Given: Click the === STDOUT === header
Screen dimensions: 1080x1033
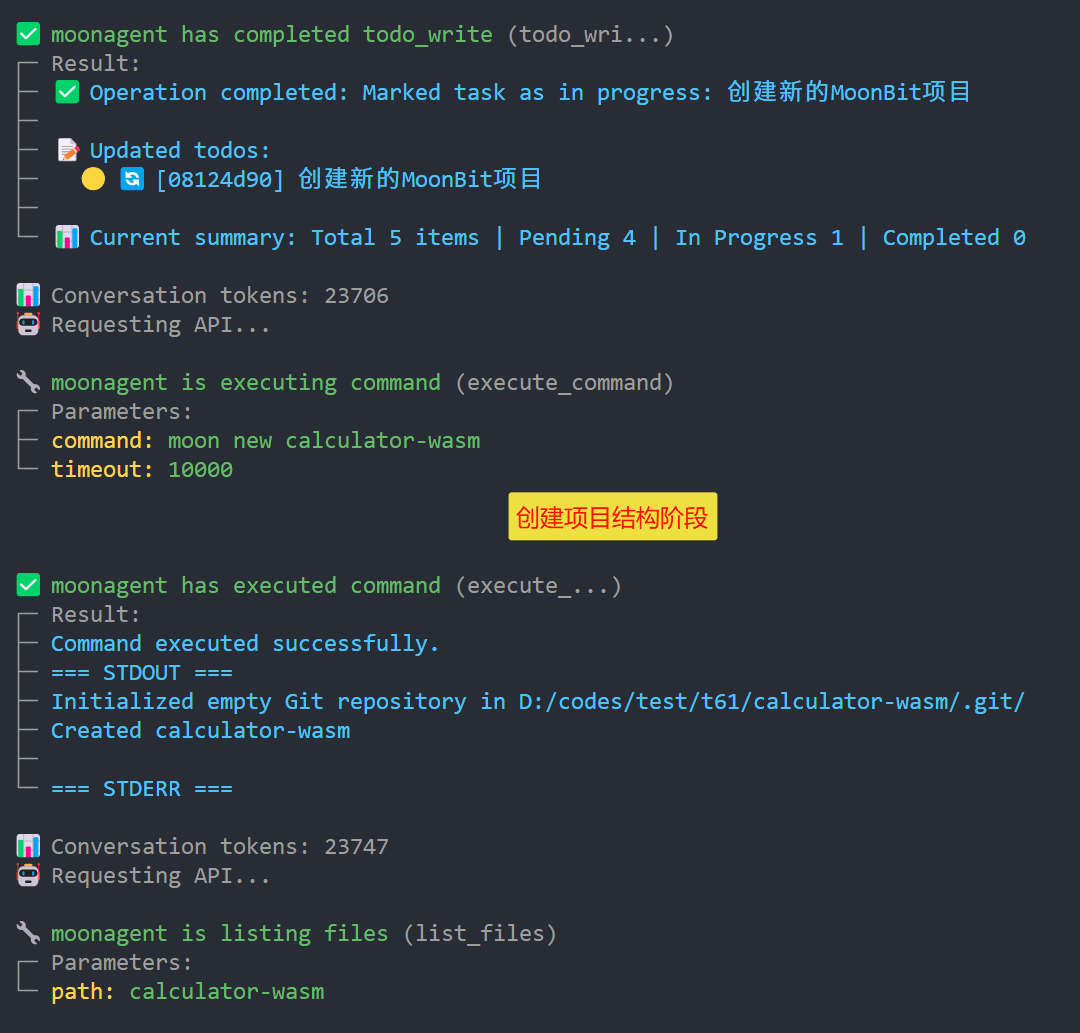Looking at the screenshot, I should pyautogui.click(x=142, y=673).
